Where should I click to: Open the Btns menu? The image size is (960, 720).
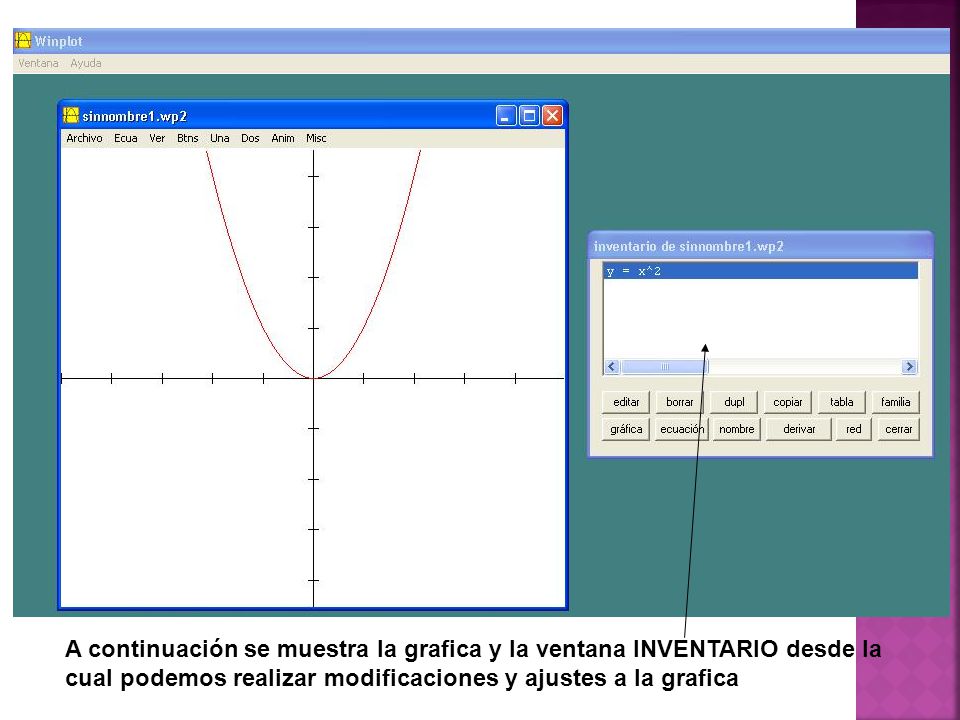(x=187, y=138)
